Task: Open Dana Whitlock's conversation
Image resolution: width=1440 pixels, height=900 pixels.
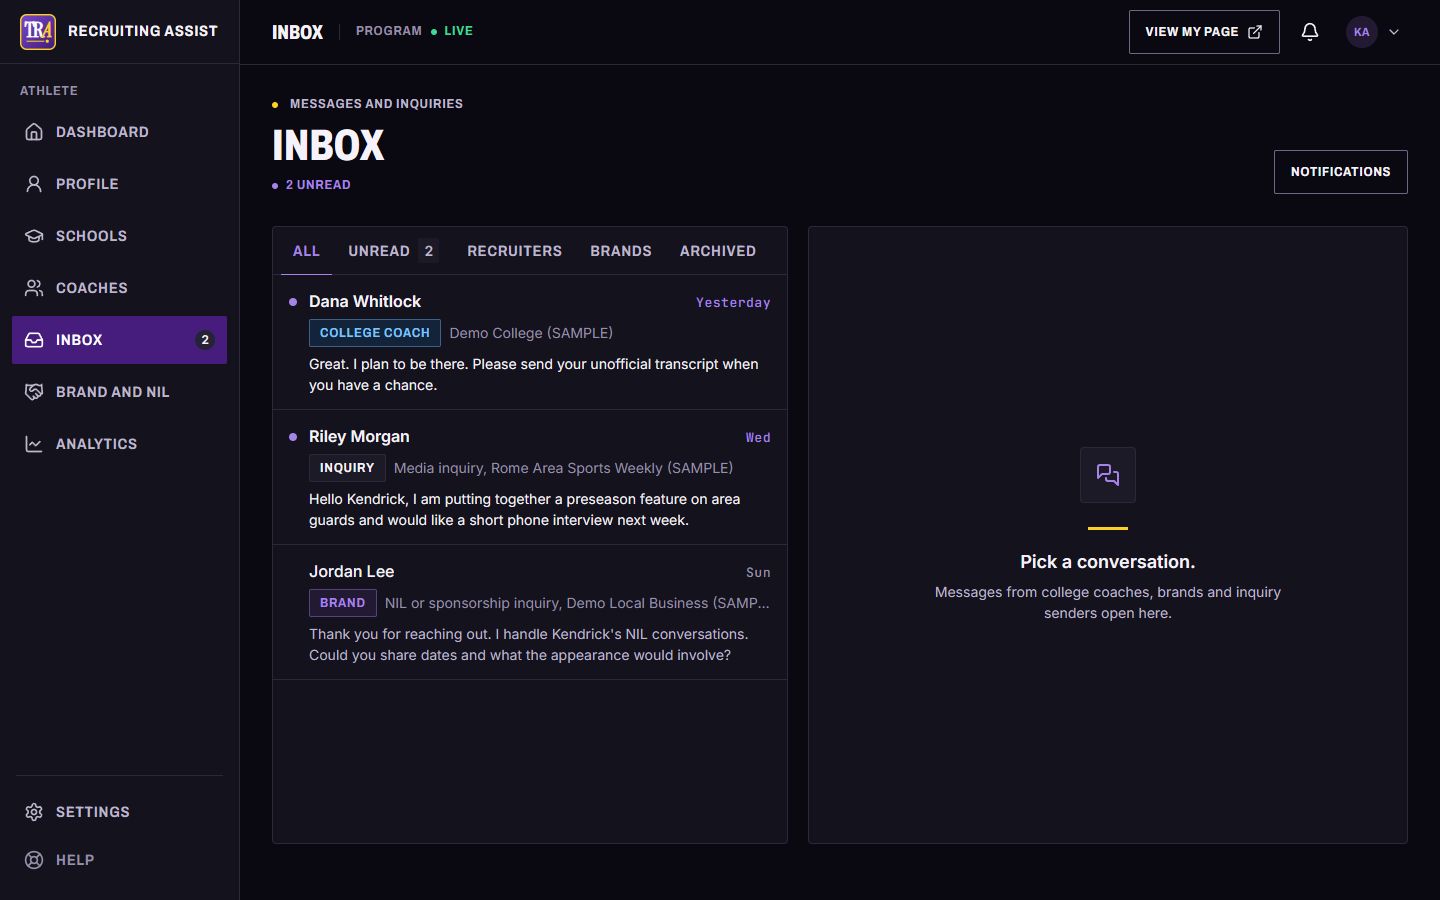Action: pyautogui.click(x=530, y=342)
